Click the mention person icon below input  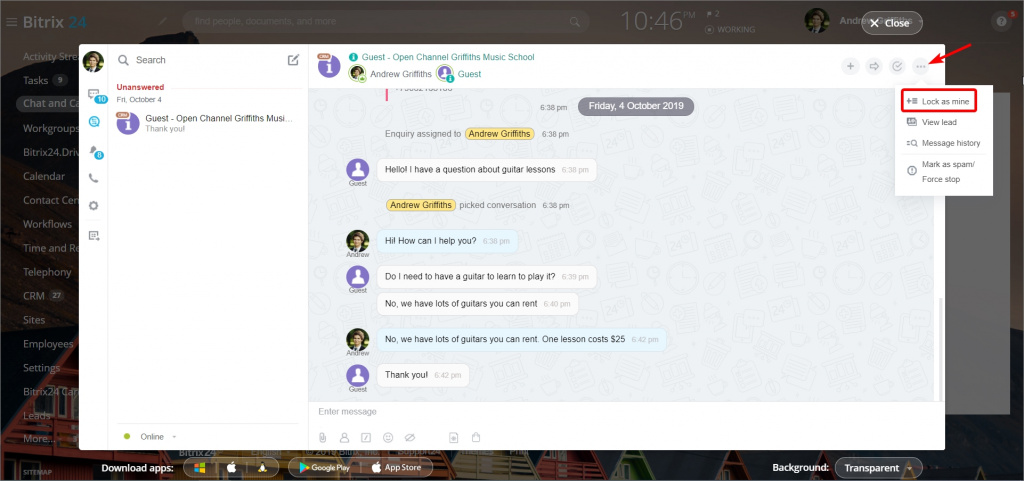point(344,437)
